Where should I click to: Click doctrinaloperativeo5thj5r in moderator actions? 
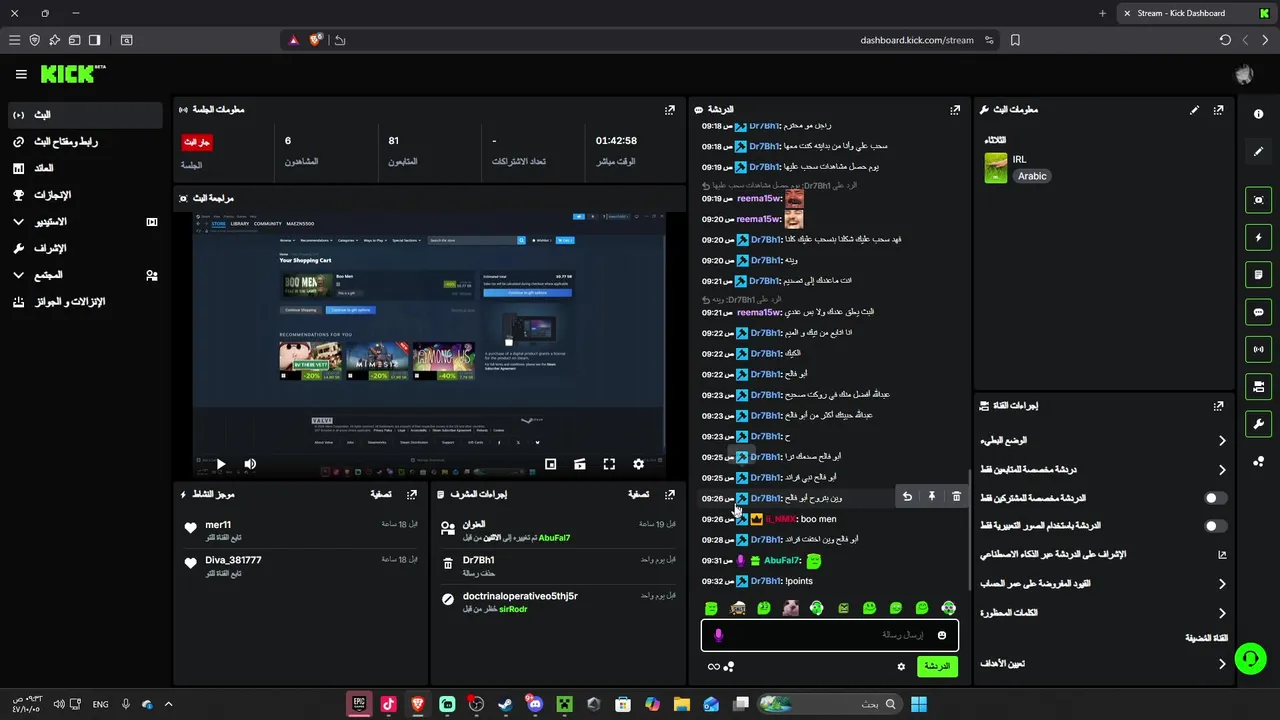point(520,596)
